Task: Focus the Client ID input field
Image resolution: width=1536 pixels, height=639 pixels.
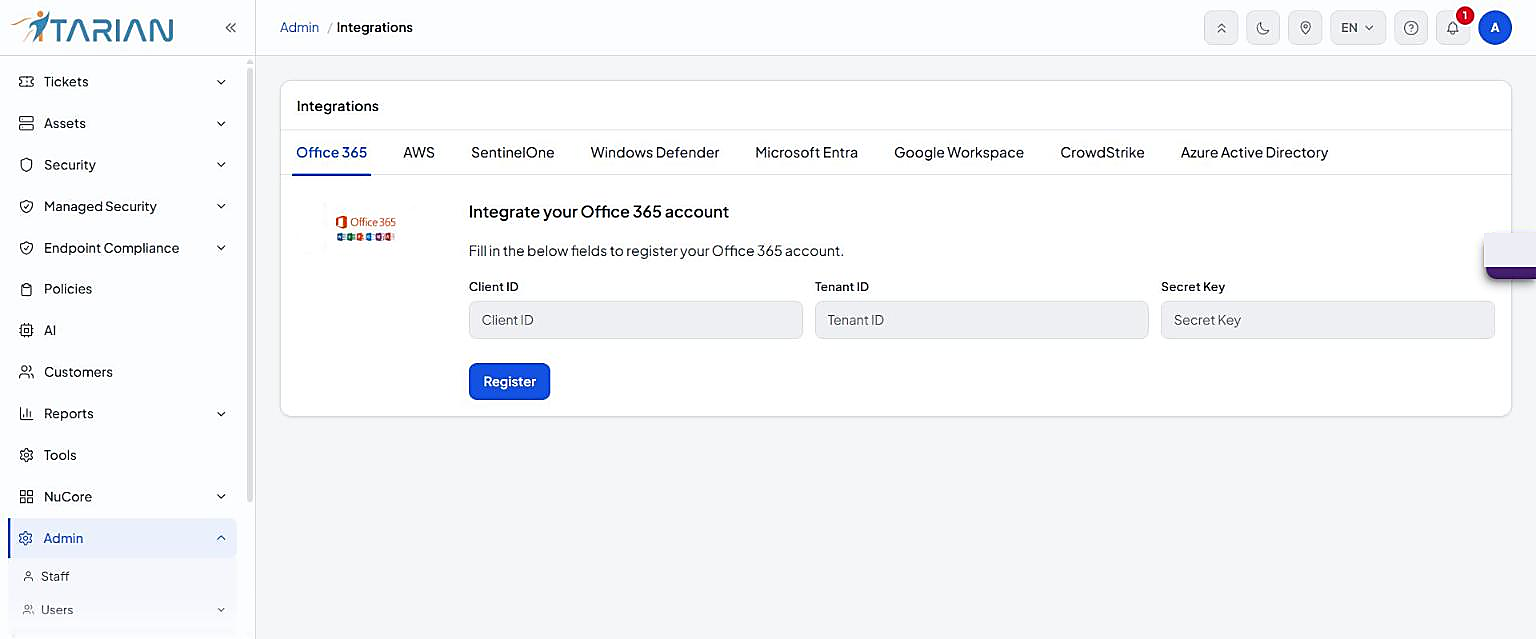Action: pos(636,320)
